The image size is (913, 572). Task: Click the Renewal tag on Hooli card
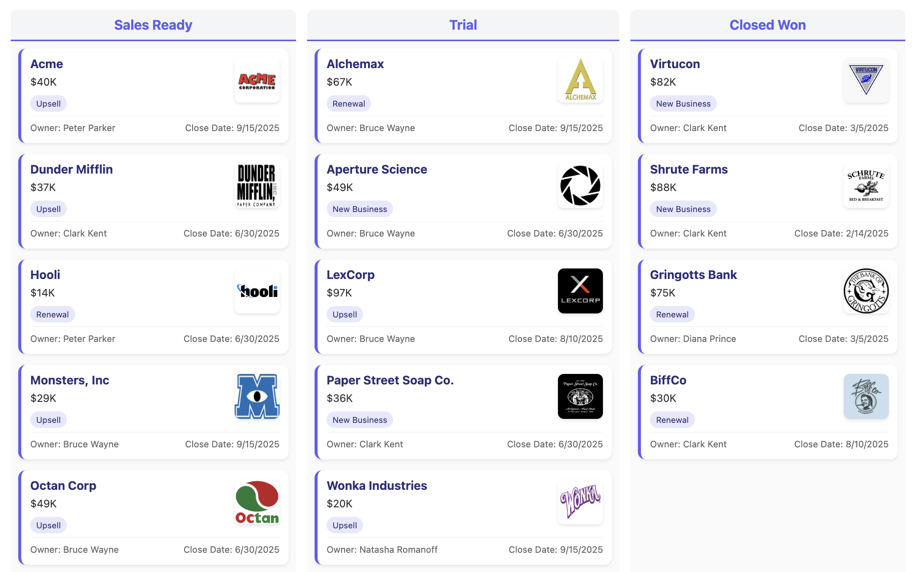(52, 315)
